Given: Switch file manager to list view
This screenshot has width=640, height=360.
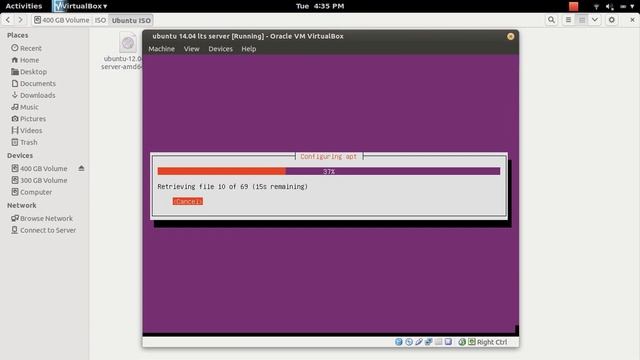Looking at the screenshot, I should [x=568, y=20].
